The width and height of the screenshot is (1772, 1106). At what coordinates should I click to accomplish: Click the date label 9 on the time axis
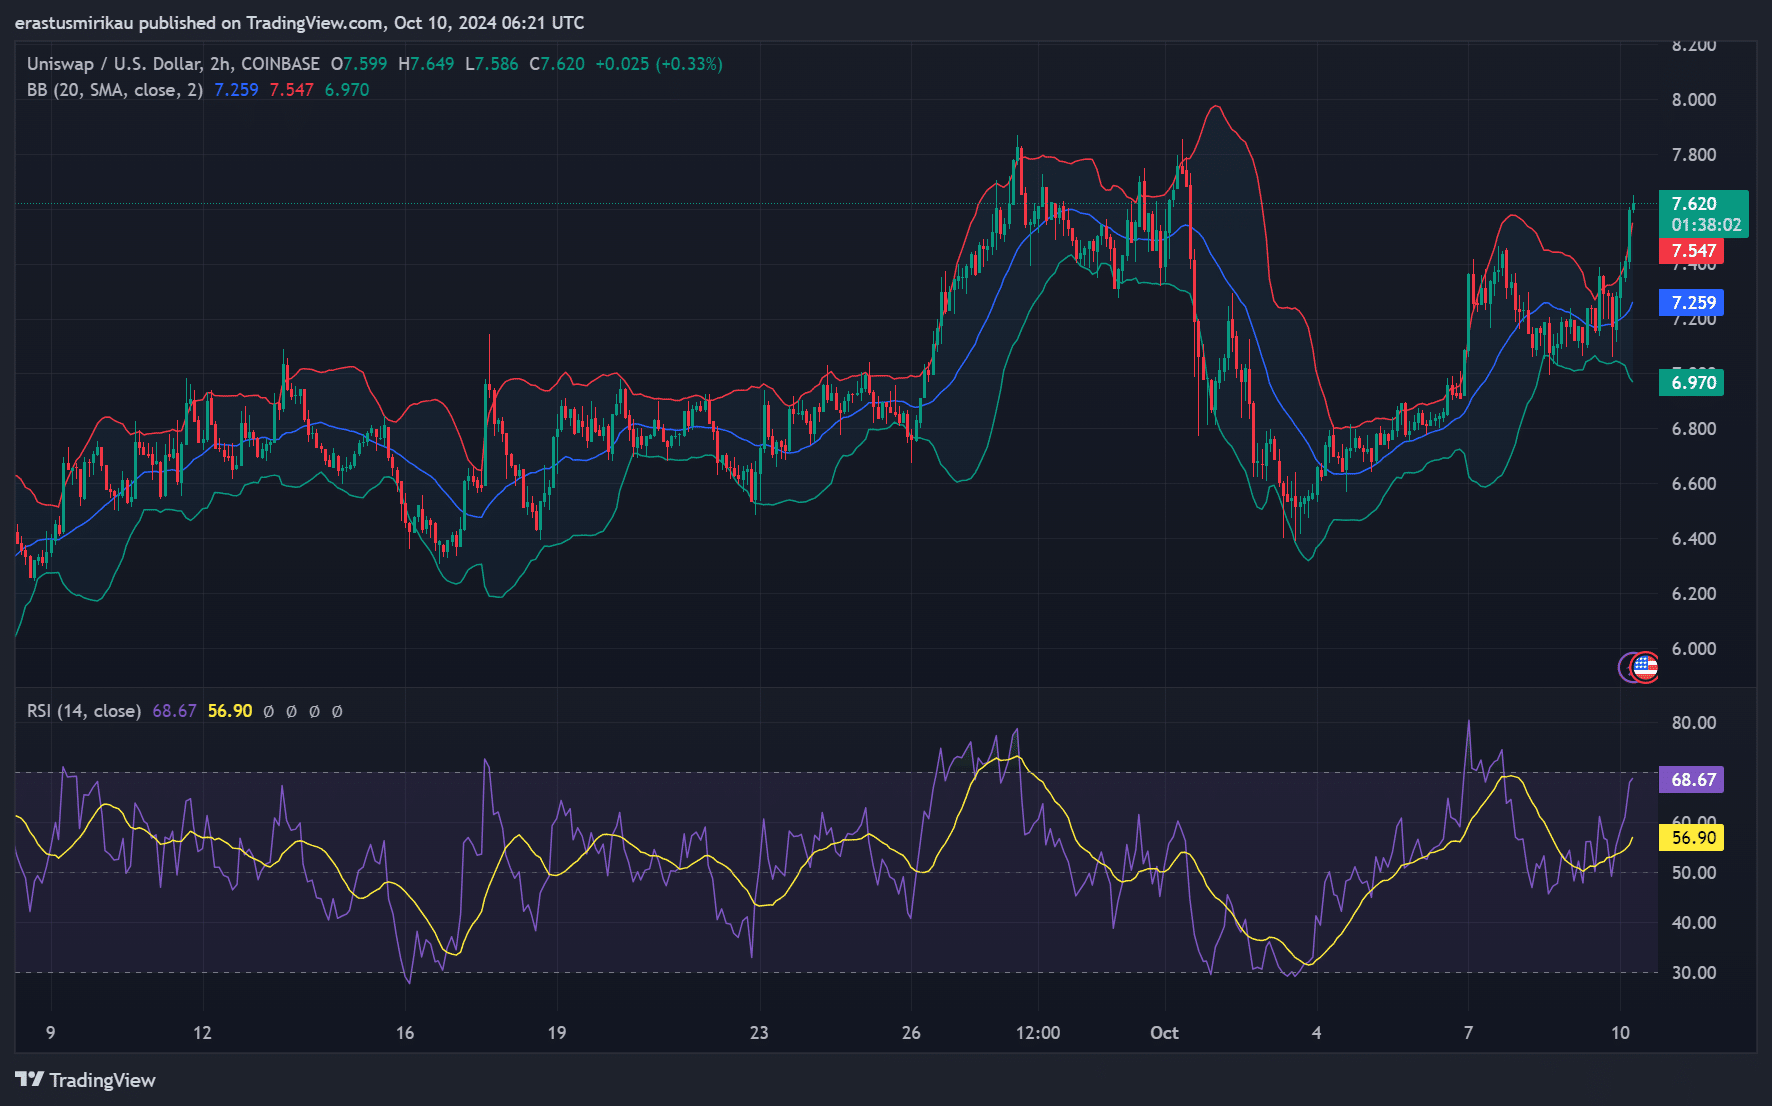(x=50, y=1033)
